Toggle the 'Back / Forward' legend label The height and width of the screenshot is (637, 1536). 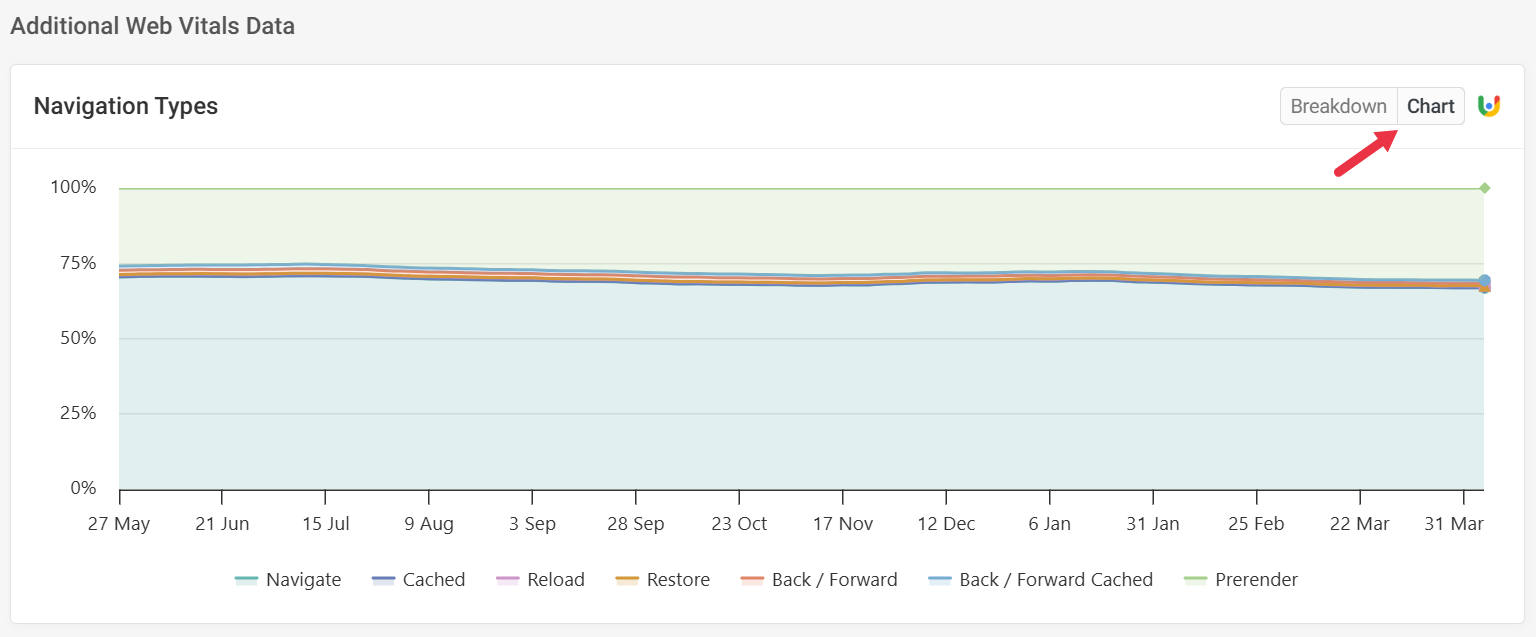pyautogui.click(x=834, y=580)
